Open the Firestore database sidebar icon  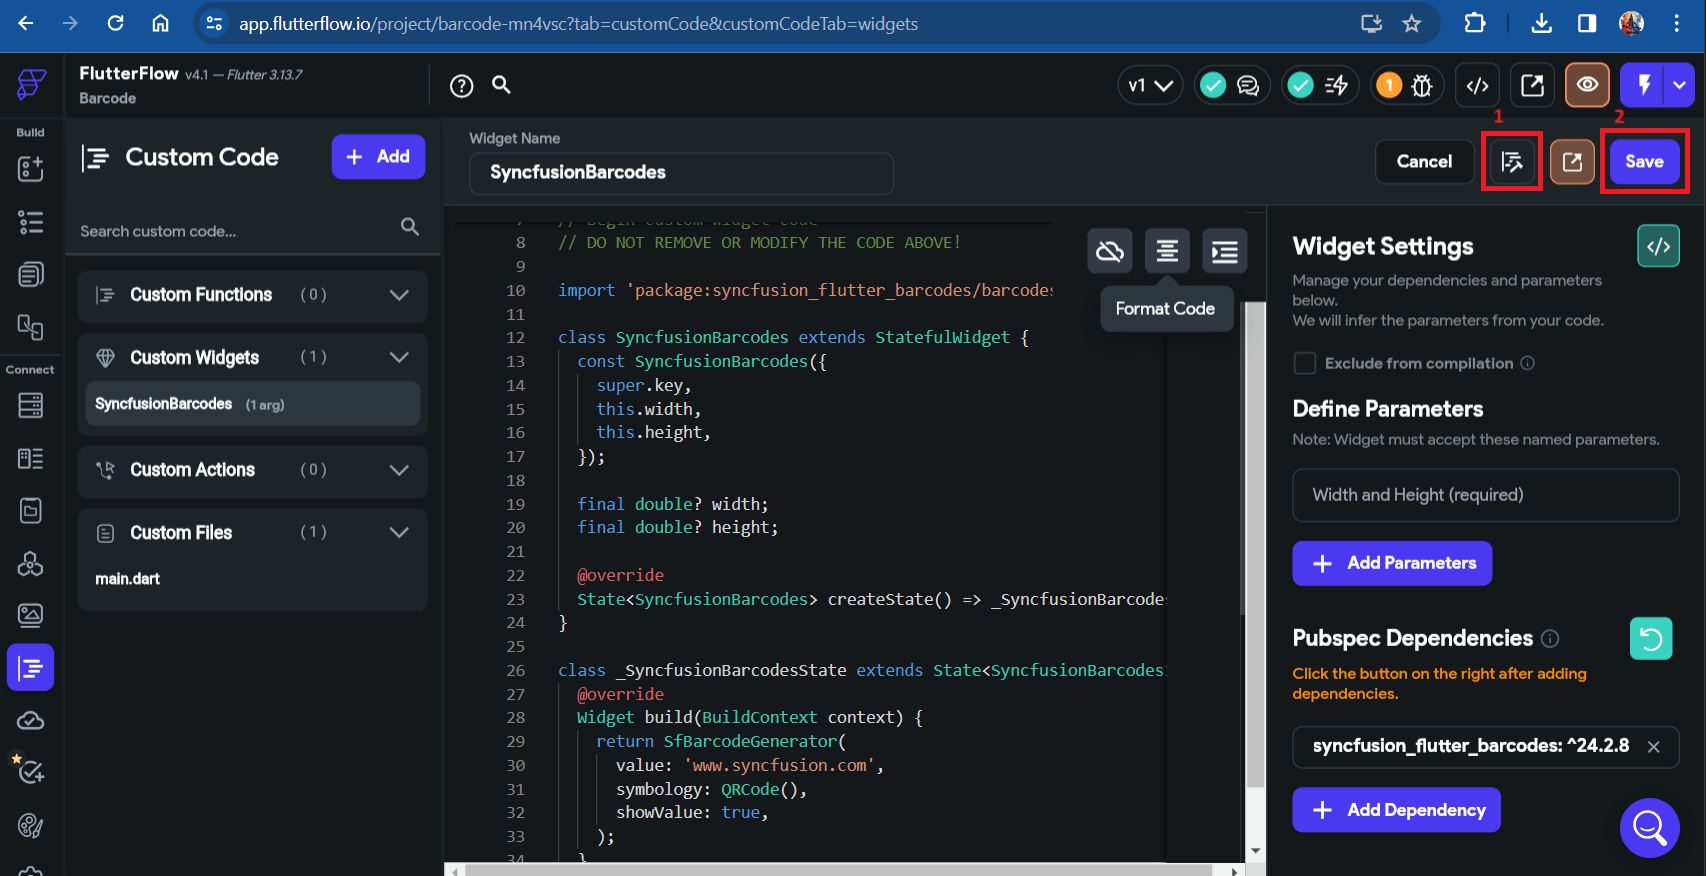[31, 405]
